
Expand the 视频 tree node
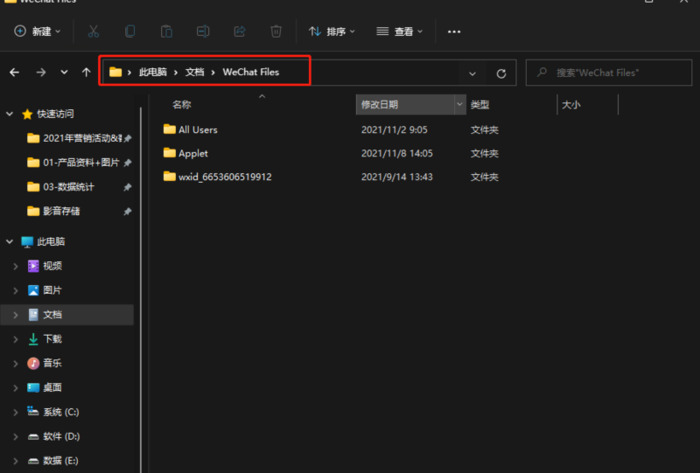coord(16,266)
